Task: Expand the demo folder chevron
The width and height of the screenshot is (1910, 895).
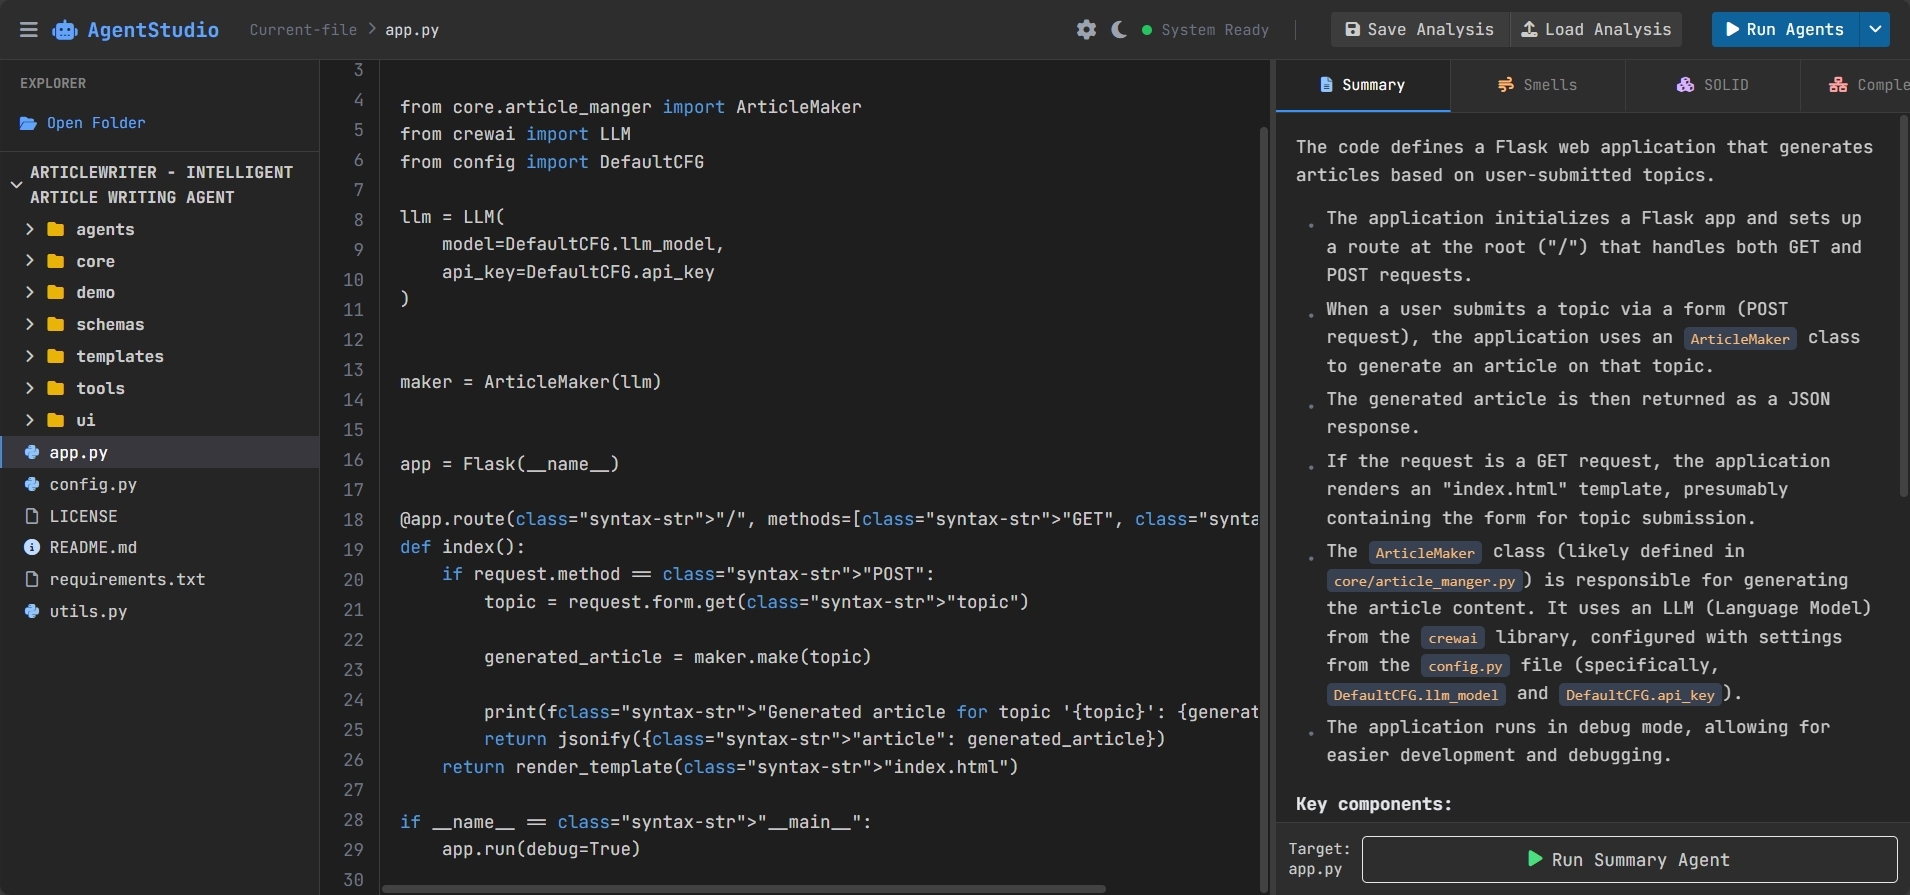Action: coord(30,292)
